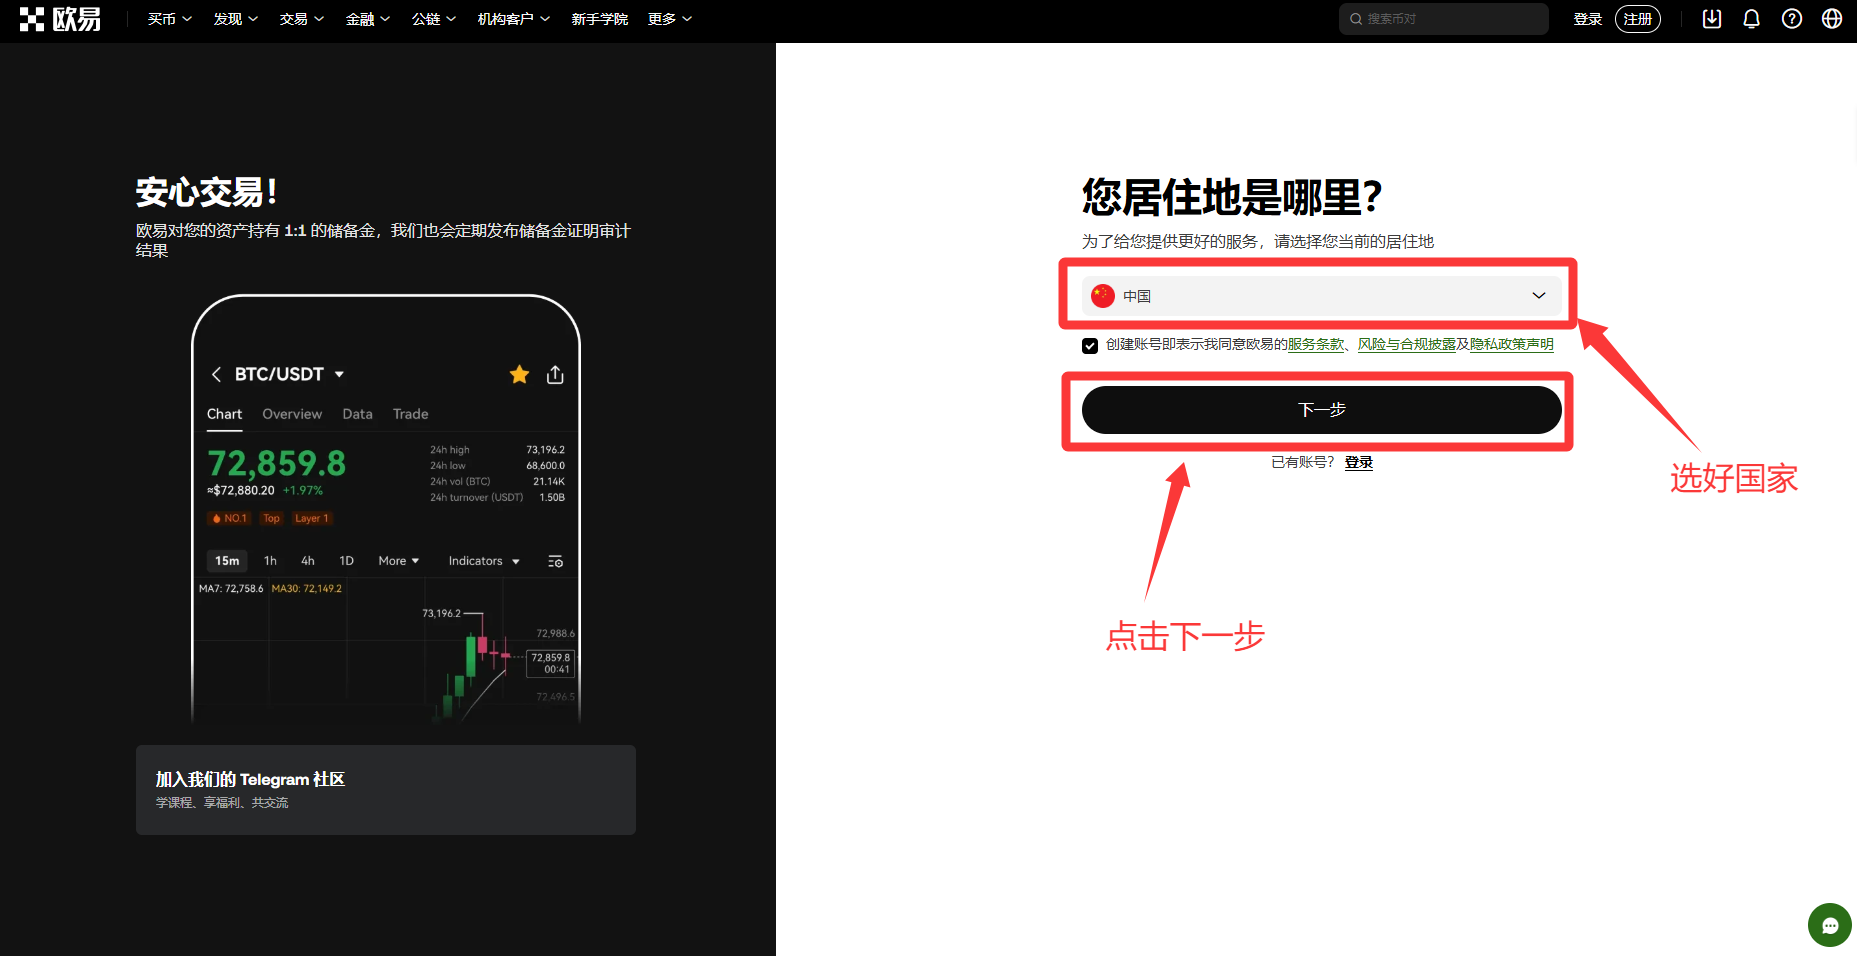Open the chat support bubble
Screen dimensions: 1857x956
pos(1830,925)
